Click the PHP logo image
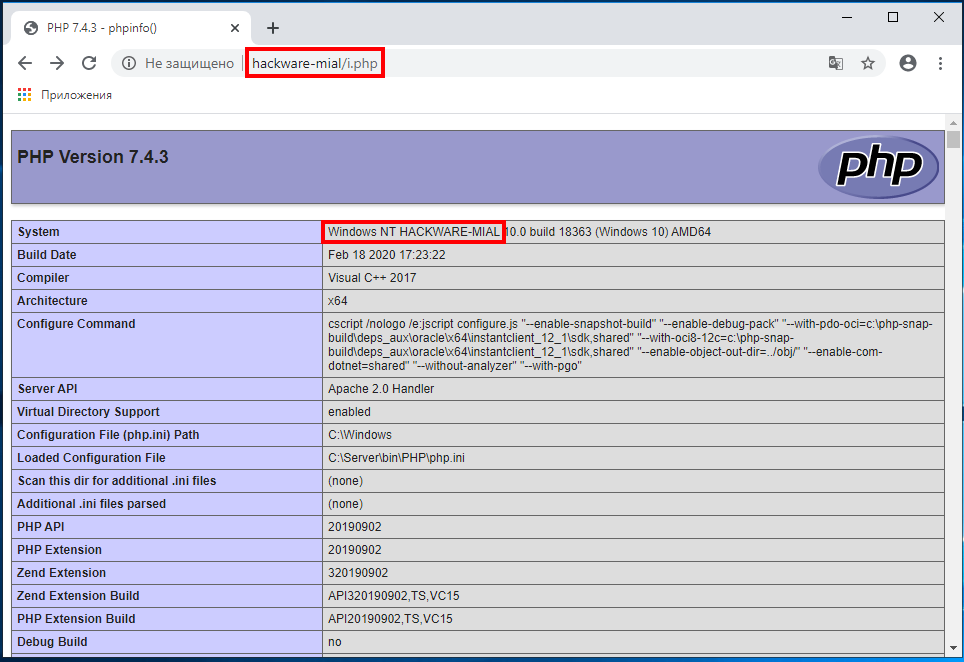Screen dimensions: 964x662 coord(878,167)
